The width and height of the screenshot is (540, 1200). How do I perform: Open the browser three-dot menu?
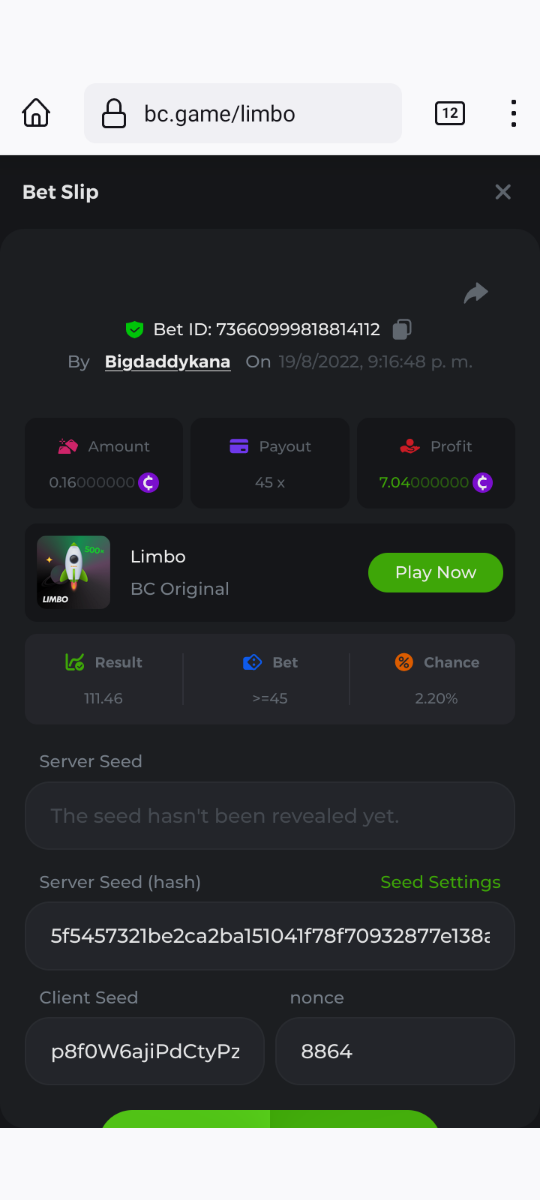[x=513, y=113]
